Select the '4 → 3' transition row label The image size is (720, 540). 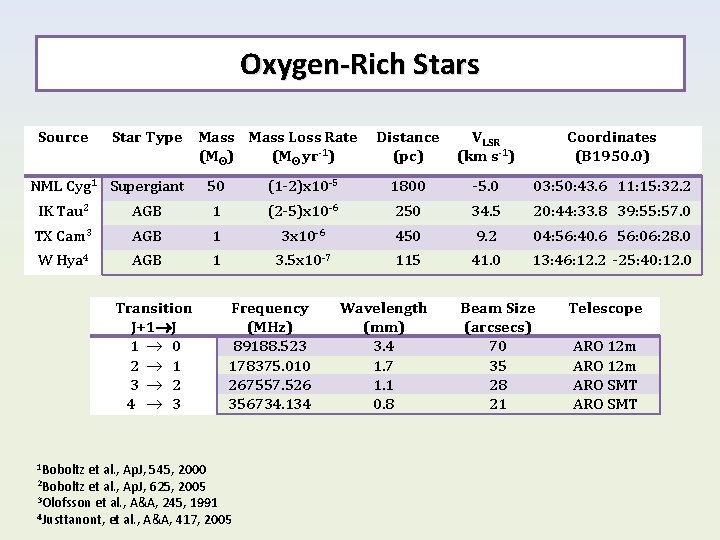coord(154,404)
